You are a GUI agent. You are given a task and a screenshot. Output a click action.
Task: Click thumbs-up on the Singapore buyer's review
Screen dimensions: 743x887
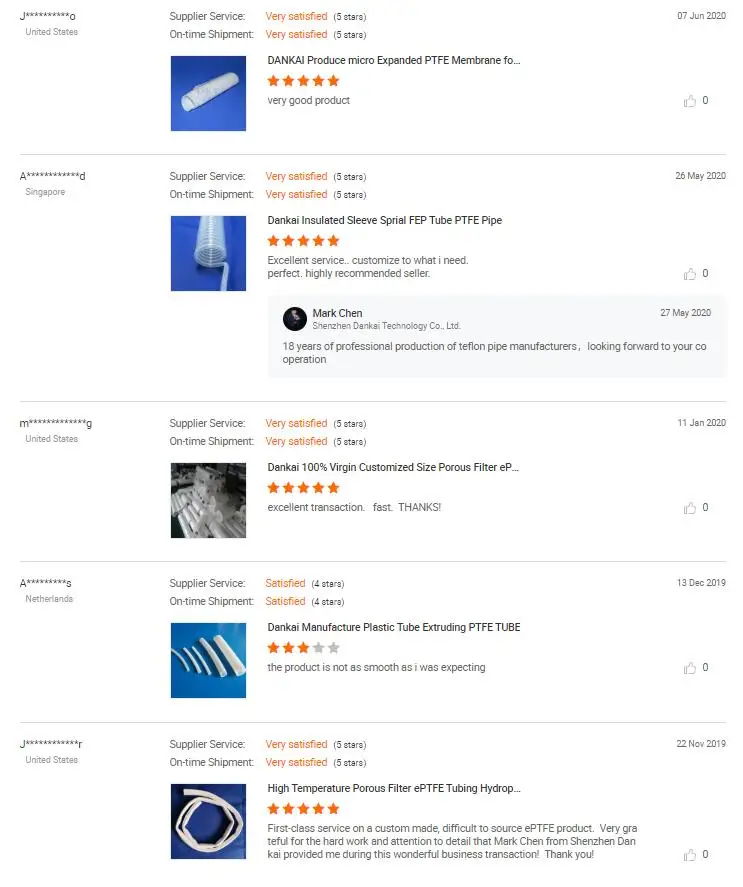[690, 274]
